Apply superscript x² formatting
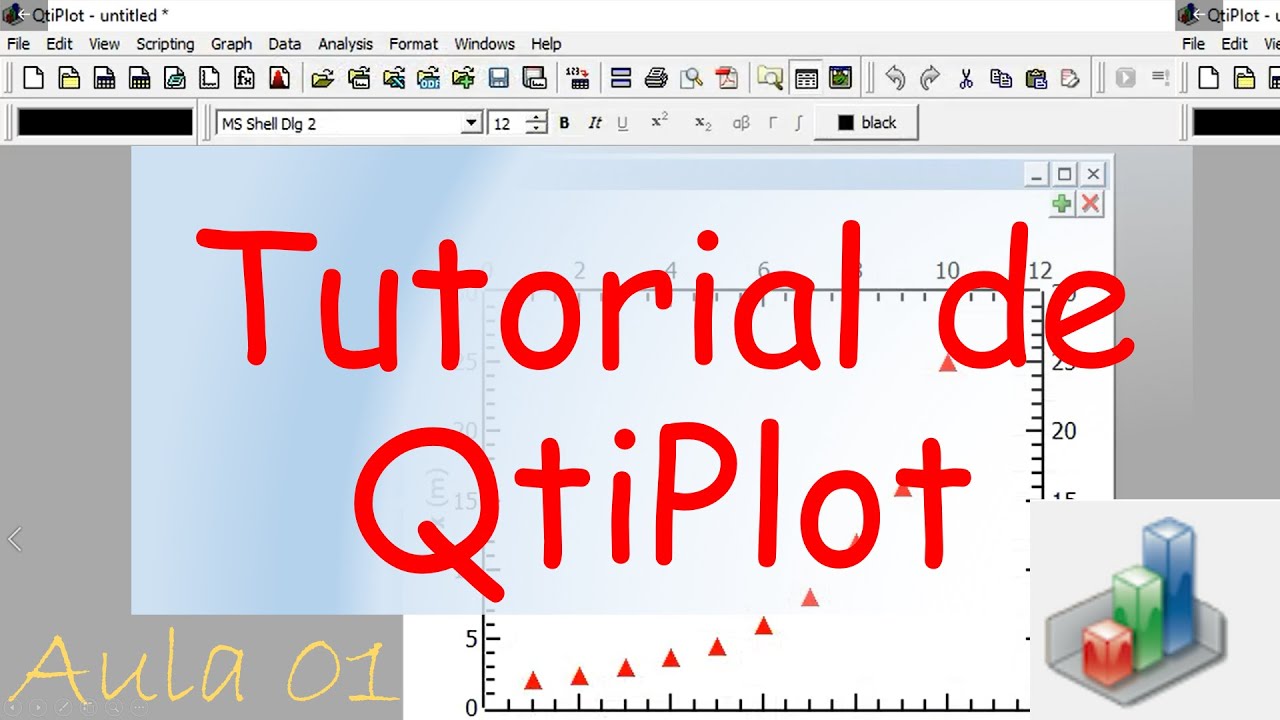 pos(659,121)
